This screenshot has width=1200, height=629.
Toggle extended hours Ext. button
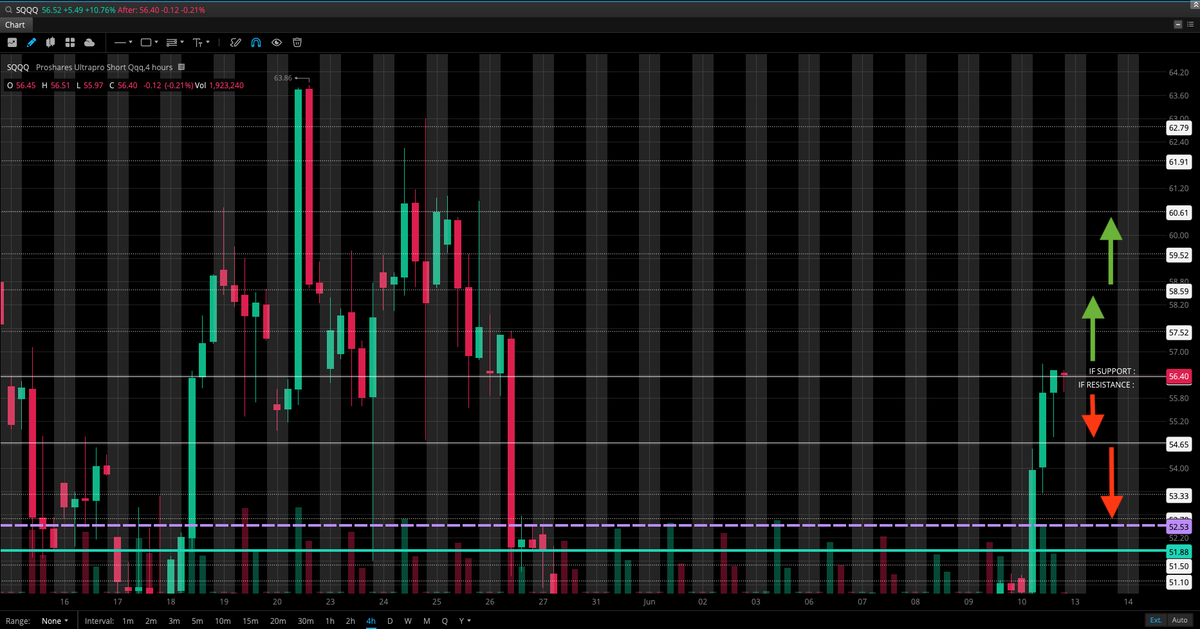coord(1155,621)
